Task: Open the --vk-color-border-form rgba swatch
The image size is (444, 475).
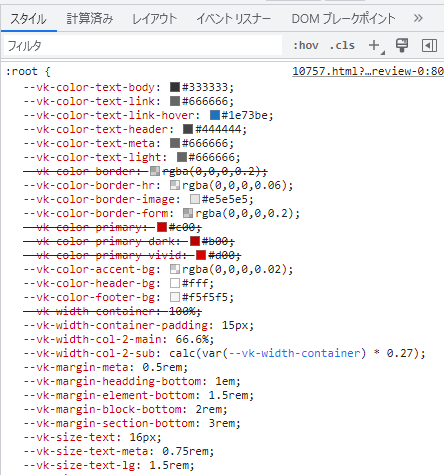Action: click(188, 213)
